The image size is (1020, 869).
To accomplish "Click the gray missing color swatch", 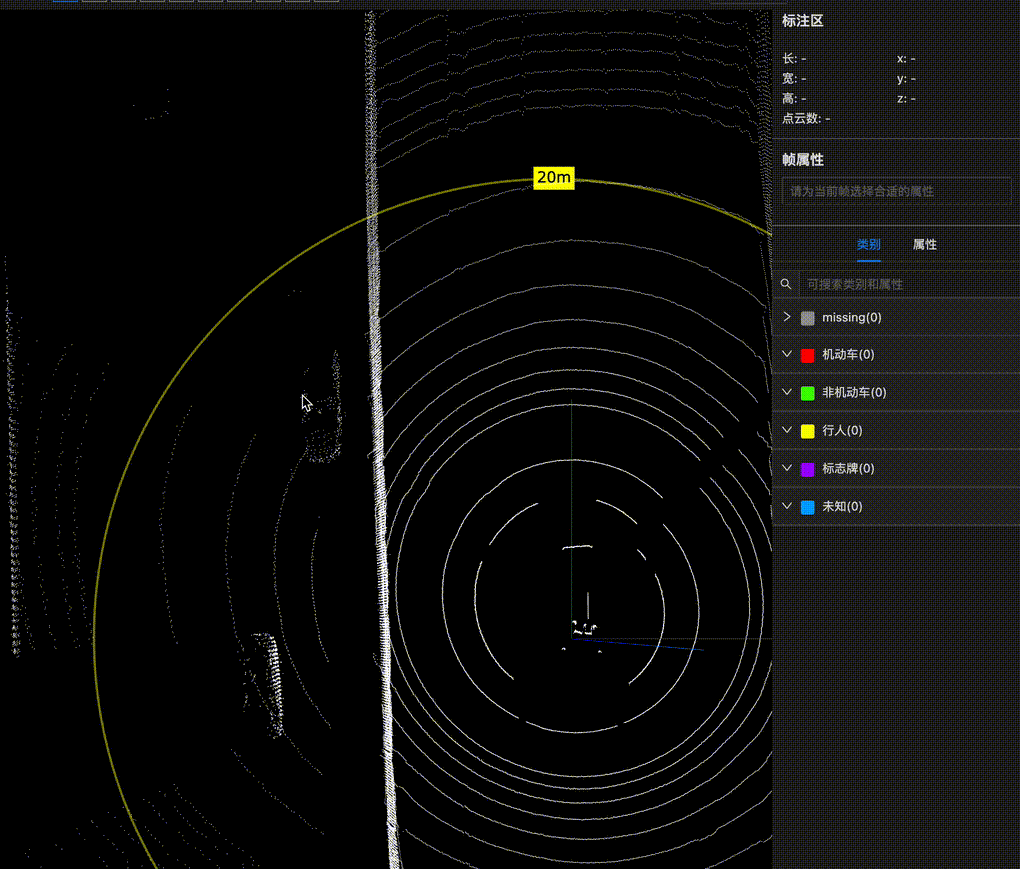I will [807, 318].
